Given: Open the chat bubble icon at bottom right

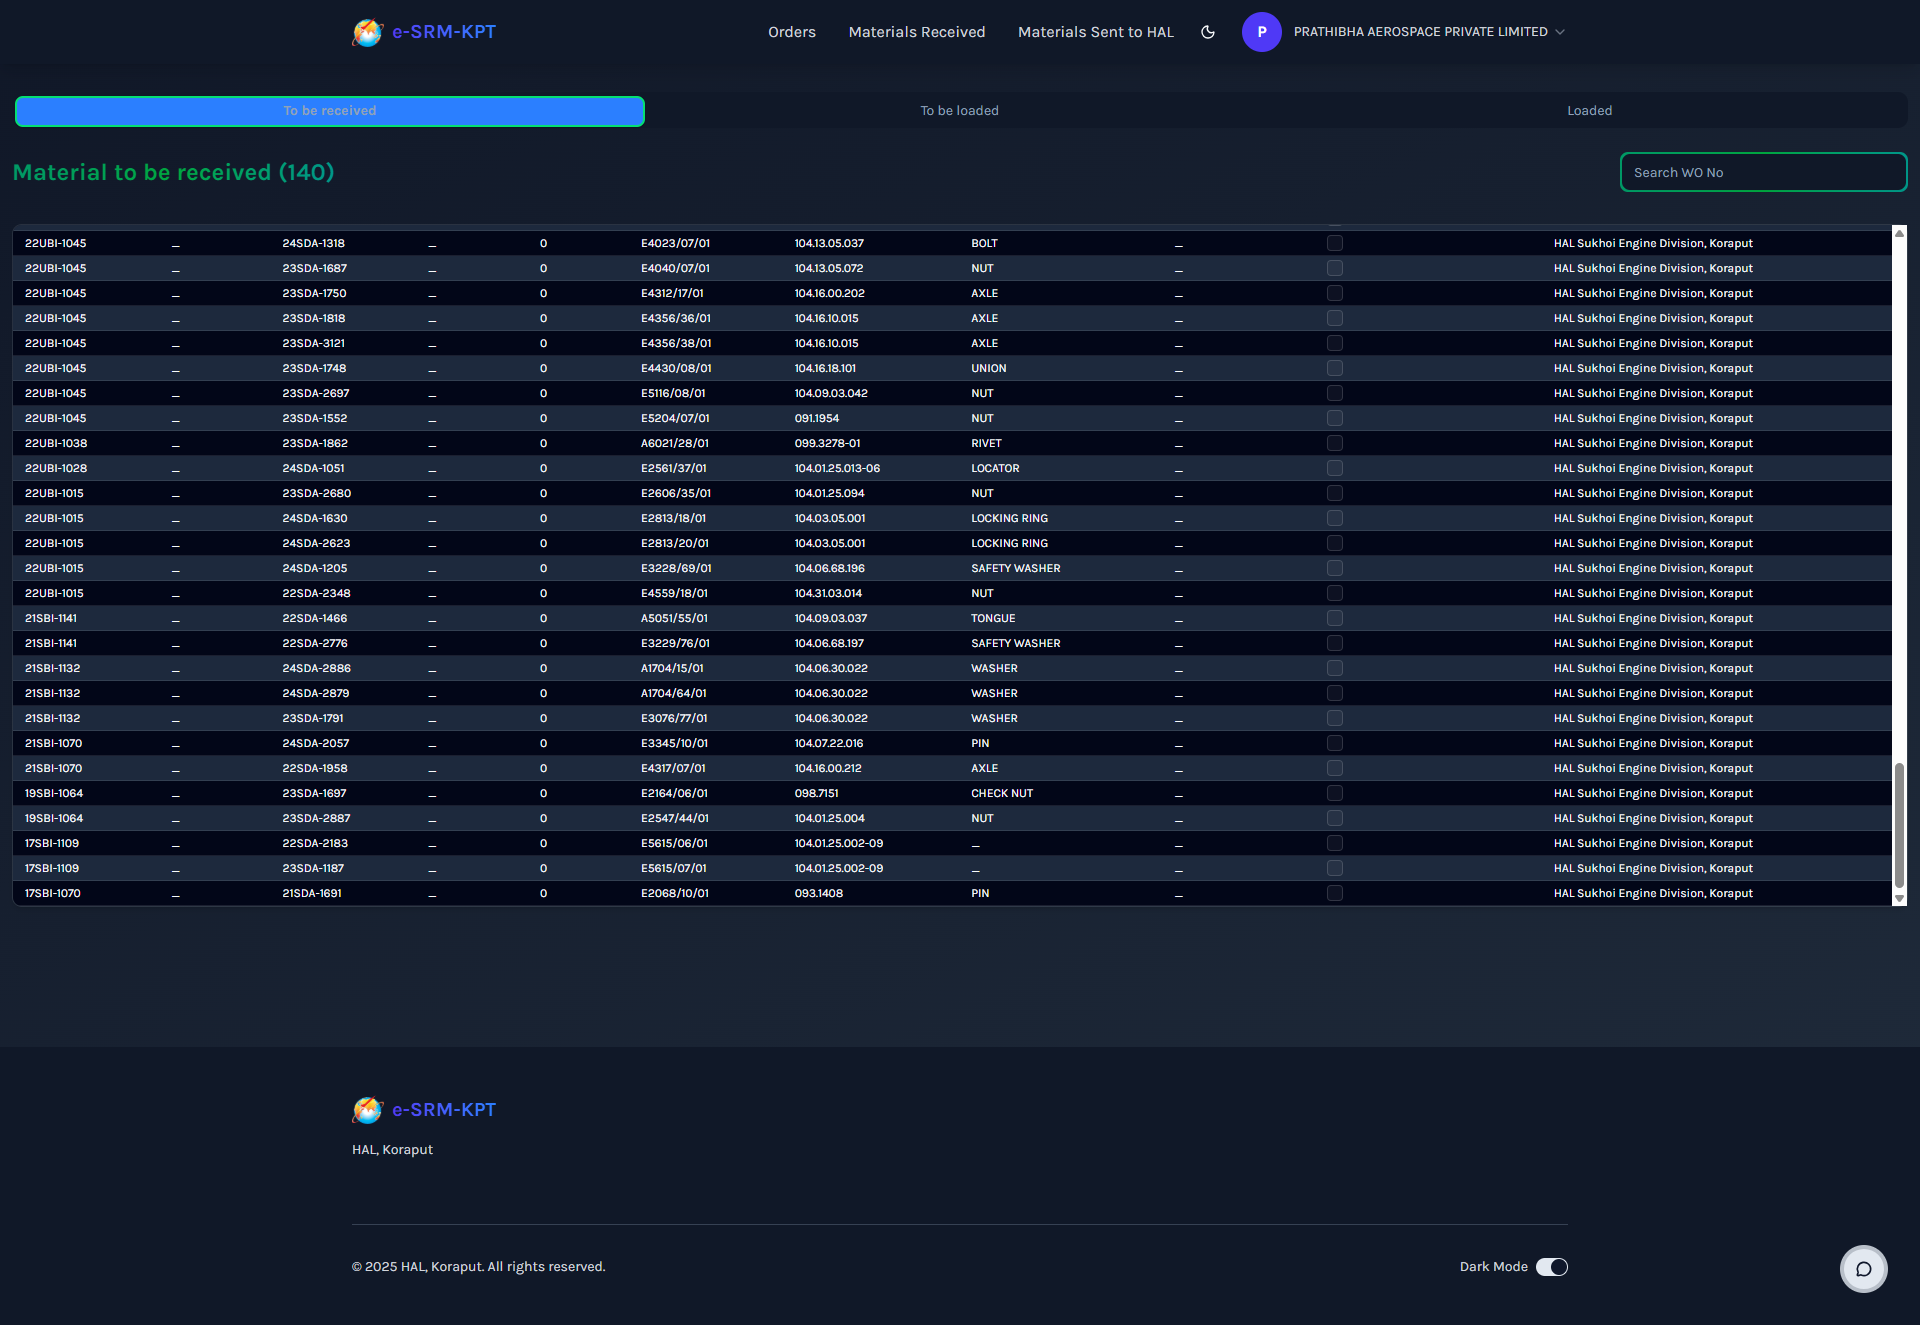Looking at the screenshot, I should pyautogui.click(x=1863, y=1269).
